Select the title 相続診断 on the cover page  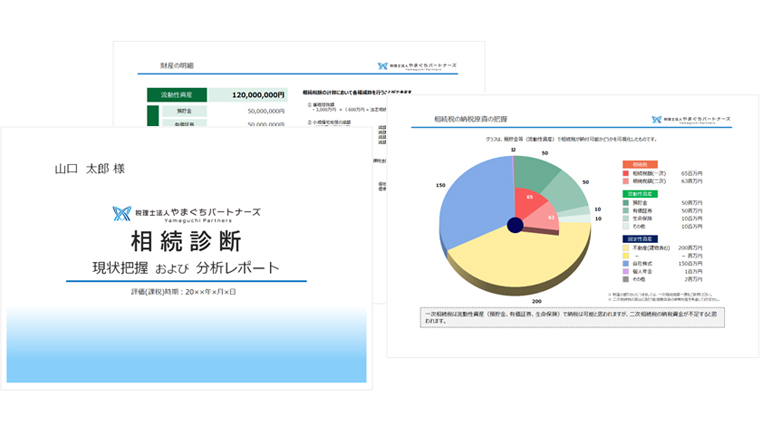(x=186, y=241)
